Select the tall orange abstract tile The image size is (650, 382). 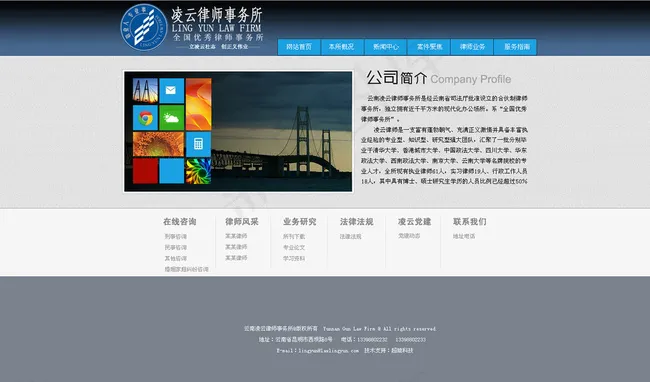tap(198, 104)
